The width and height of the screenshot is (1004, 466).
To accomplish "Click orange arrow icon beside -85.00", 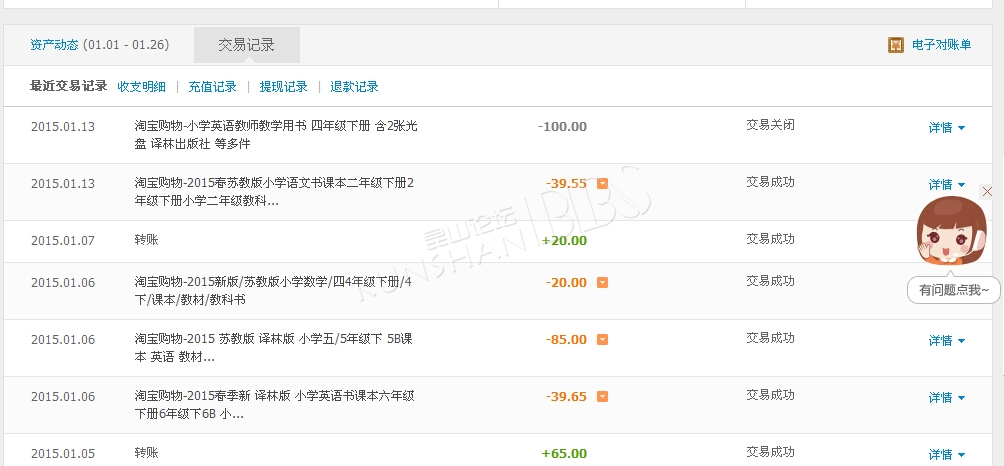I will (x=602, y=339).
